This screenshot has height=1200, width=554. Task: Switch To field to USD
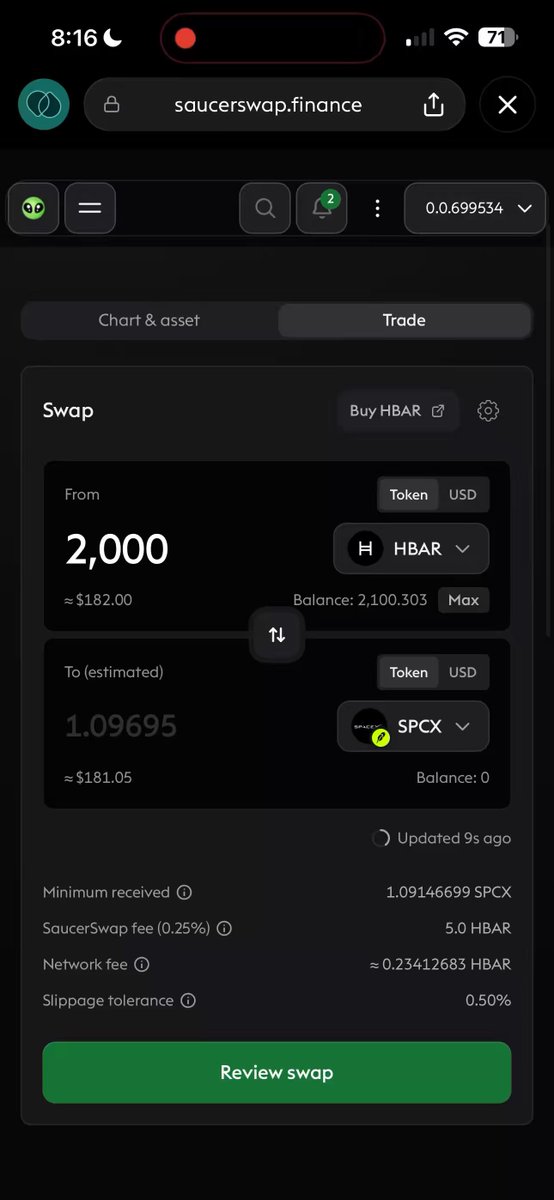[462, 672]
